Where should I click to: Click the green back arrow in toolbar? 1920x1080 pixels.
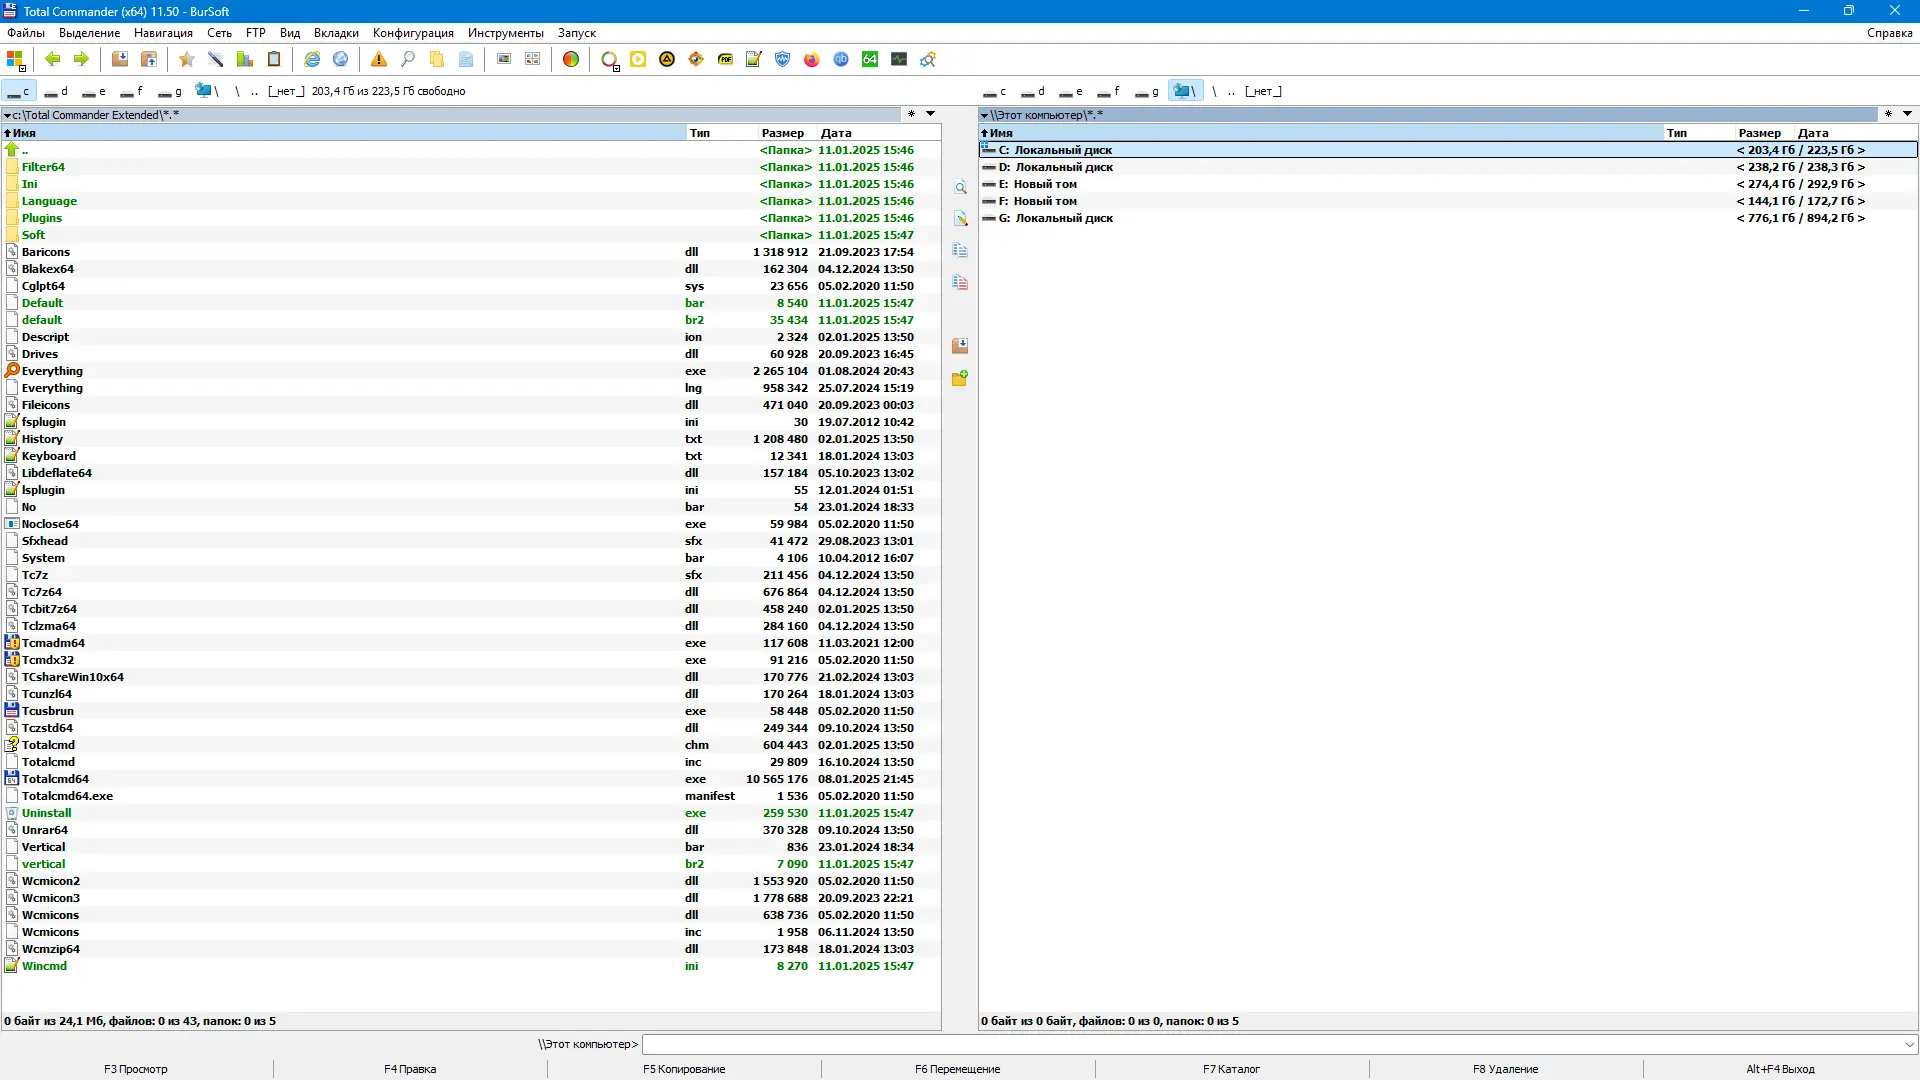[53, 60]
